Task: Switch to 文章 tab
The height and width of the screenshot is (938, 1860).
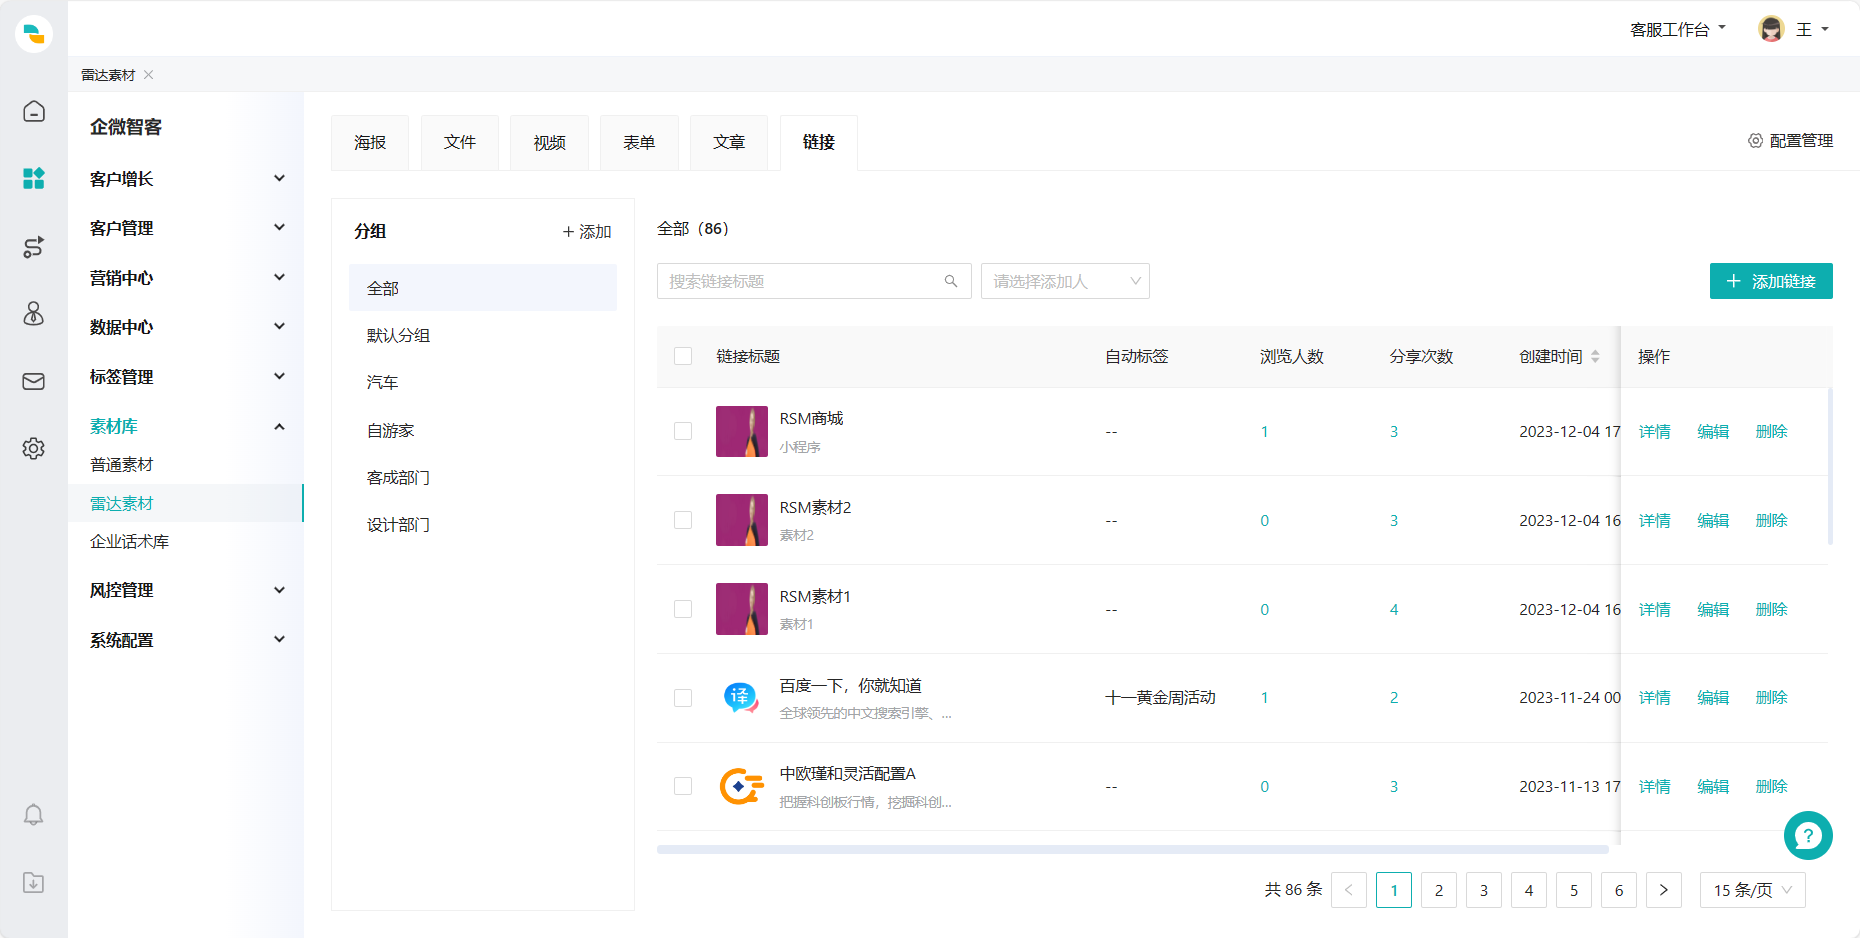Action: tap(729, 143)
